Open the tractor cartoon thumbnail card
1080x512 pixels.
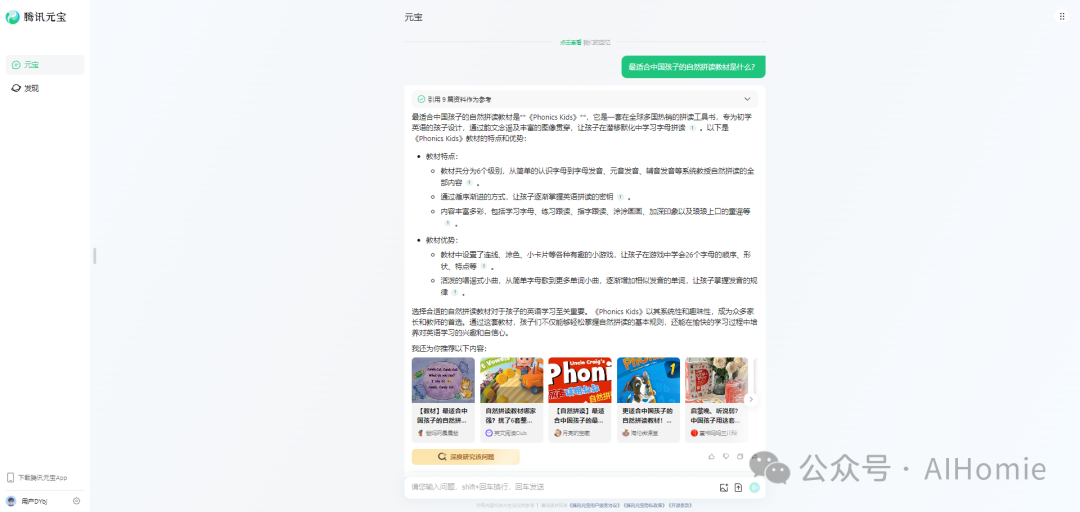pyautogui.click(x=512, y=380)
